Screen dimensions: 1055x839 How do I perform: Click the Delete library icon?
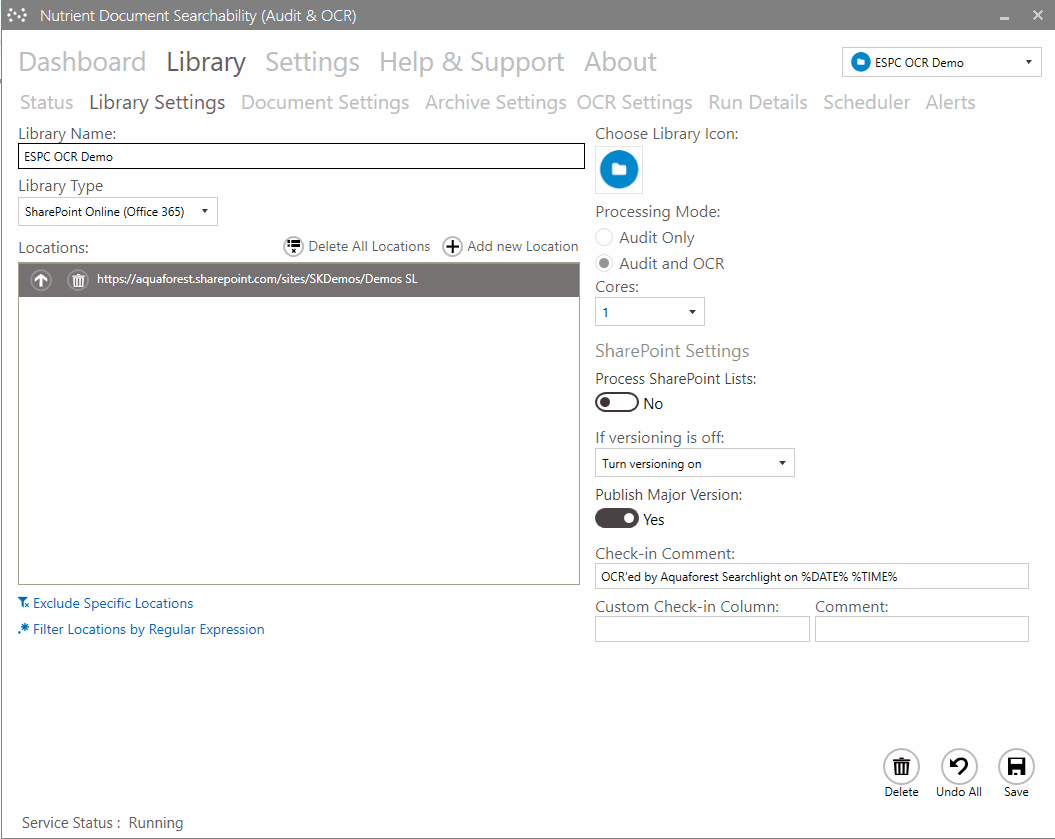pos(901,766)
